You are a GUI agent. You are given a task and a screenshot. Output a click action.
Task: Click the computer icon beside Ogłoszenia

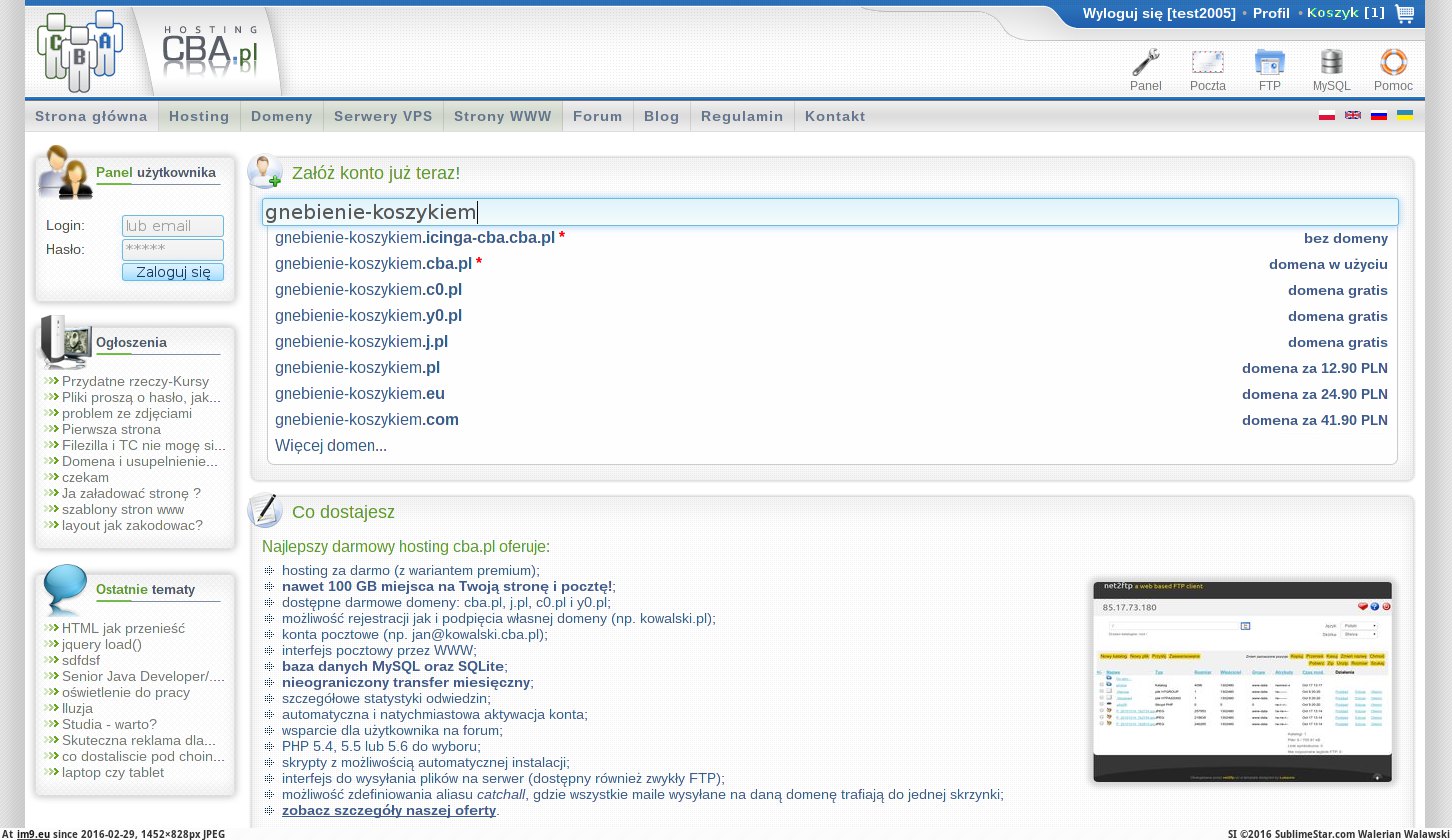[65, 342]
